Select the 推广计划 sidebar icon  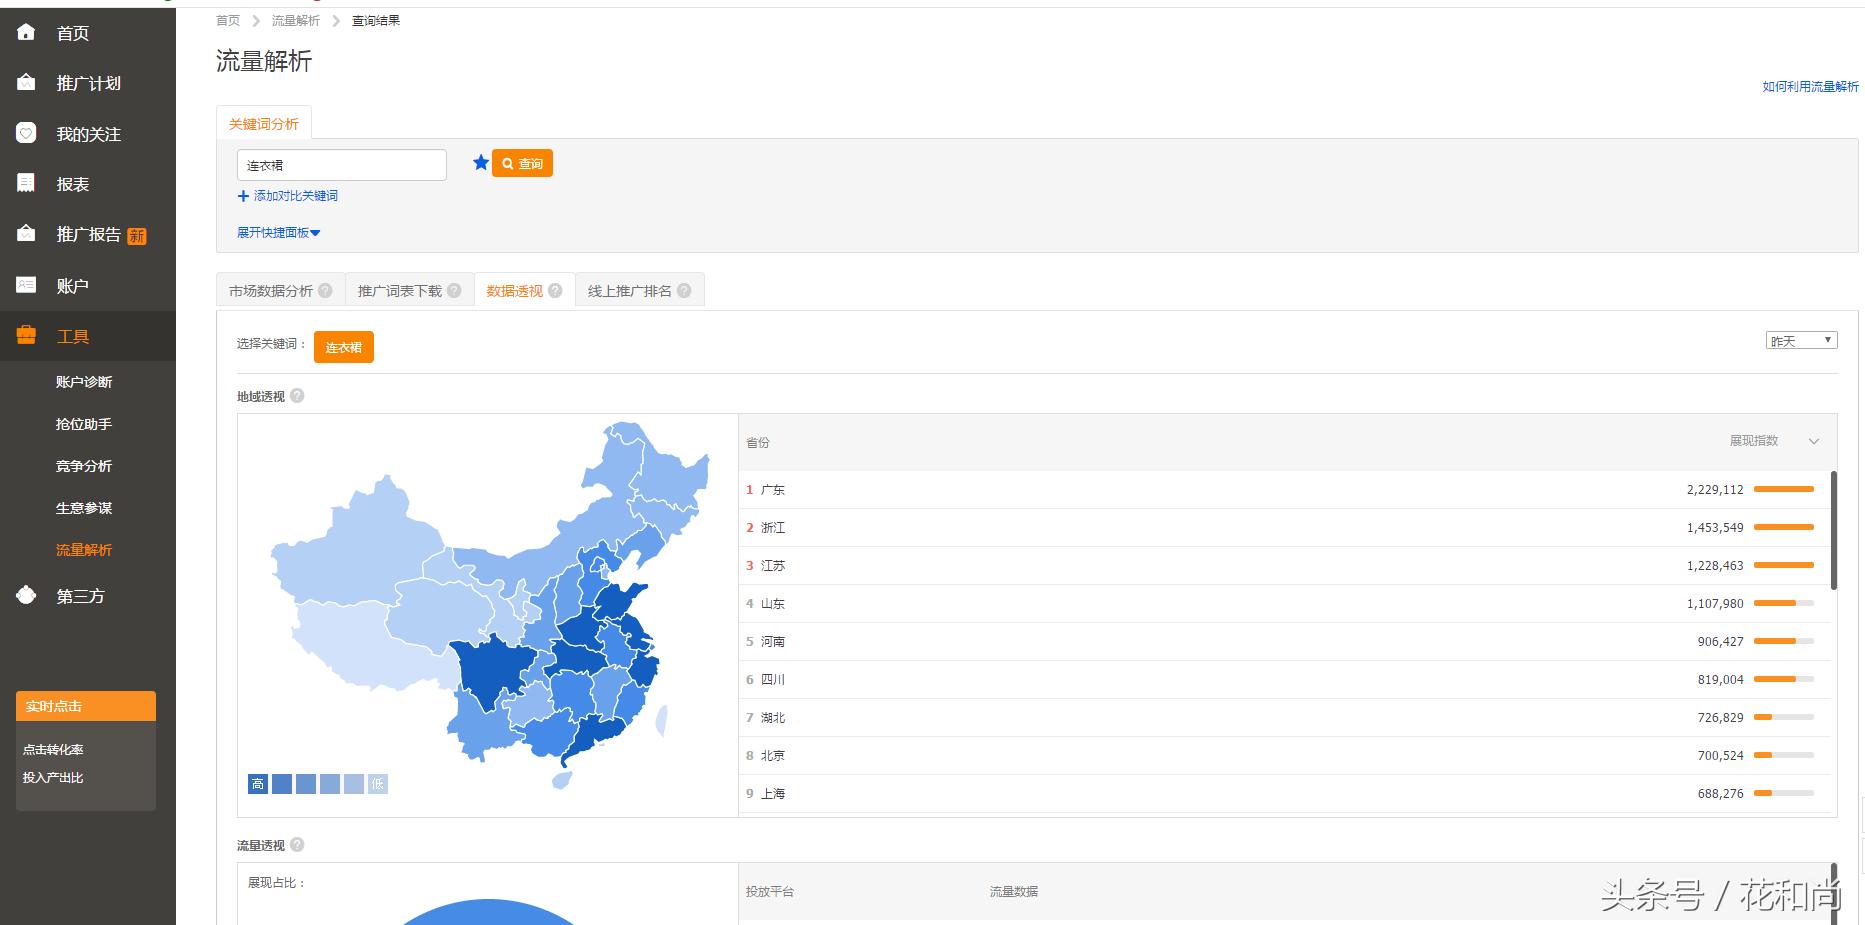pos(26,83)
